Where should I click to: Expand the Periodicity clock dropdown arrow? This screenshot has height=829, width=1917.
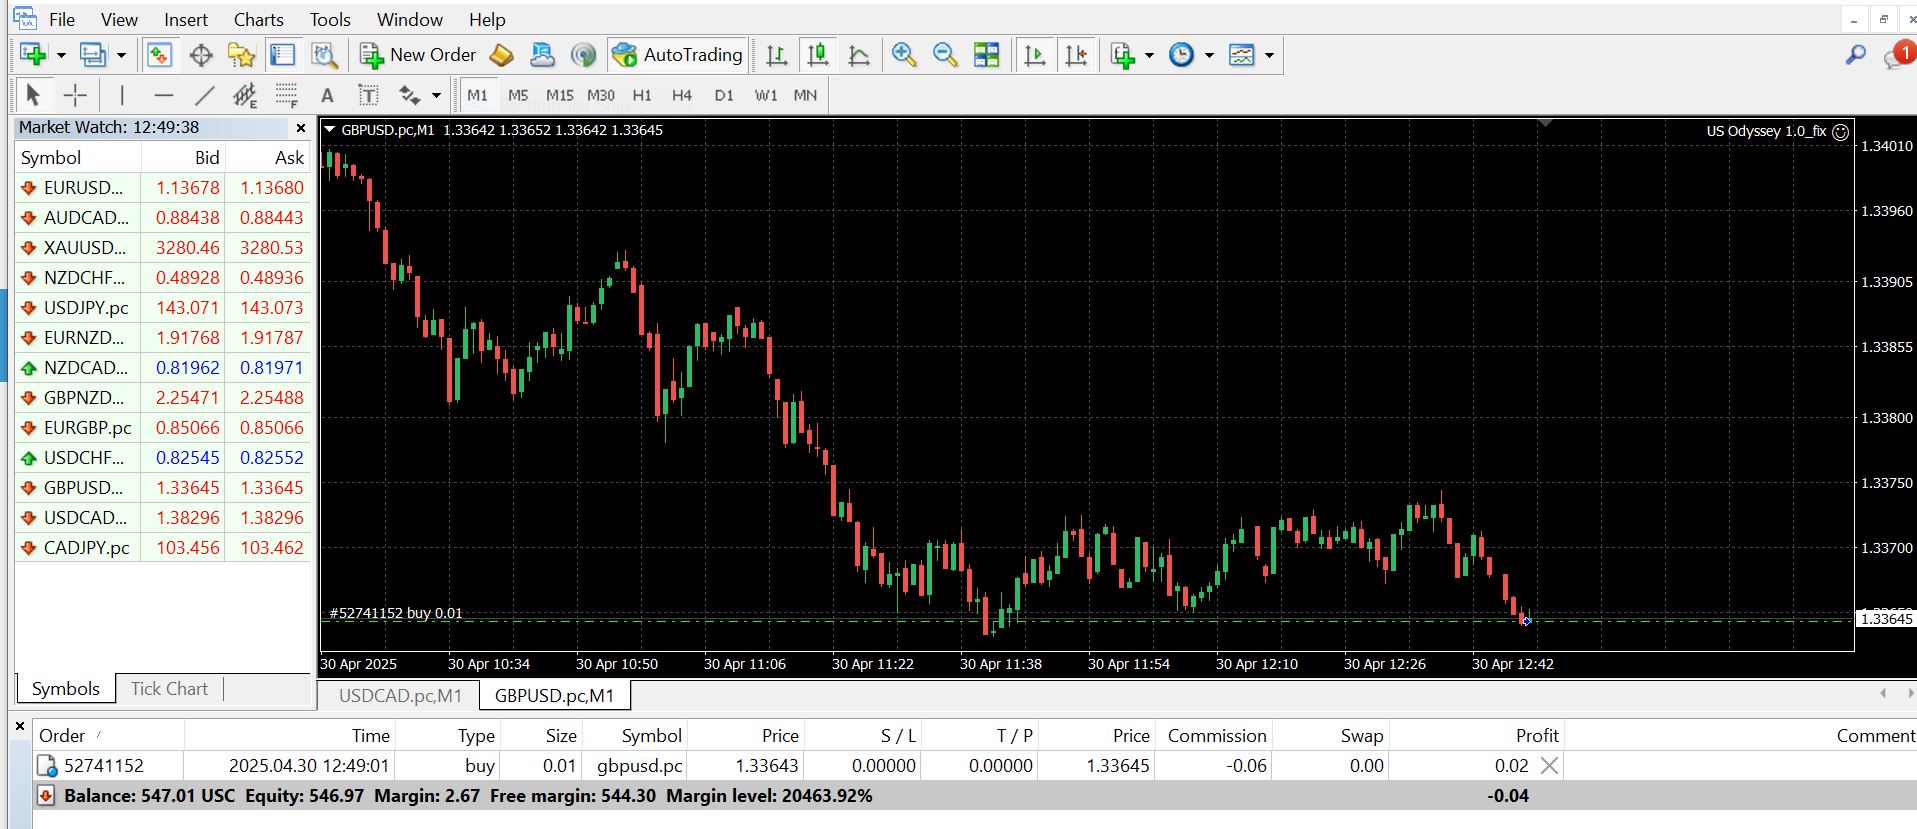click(x=1209, y=55)
